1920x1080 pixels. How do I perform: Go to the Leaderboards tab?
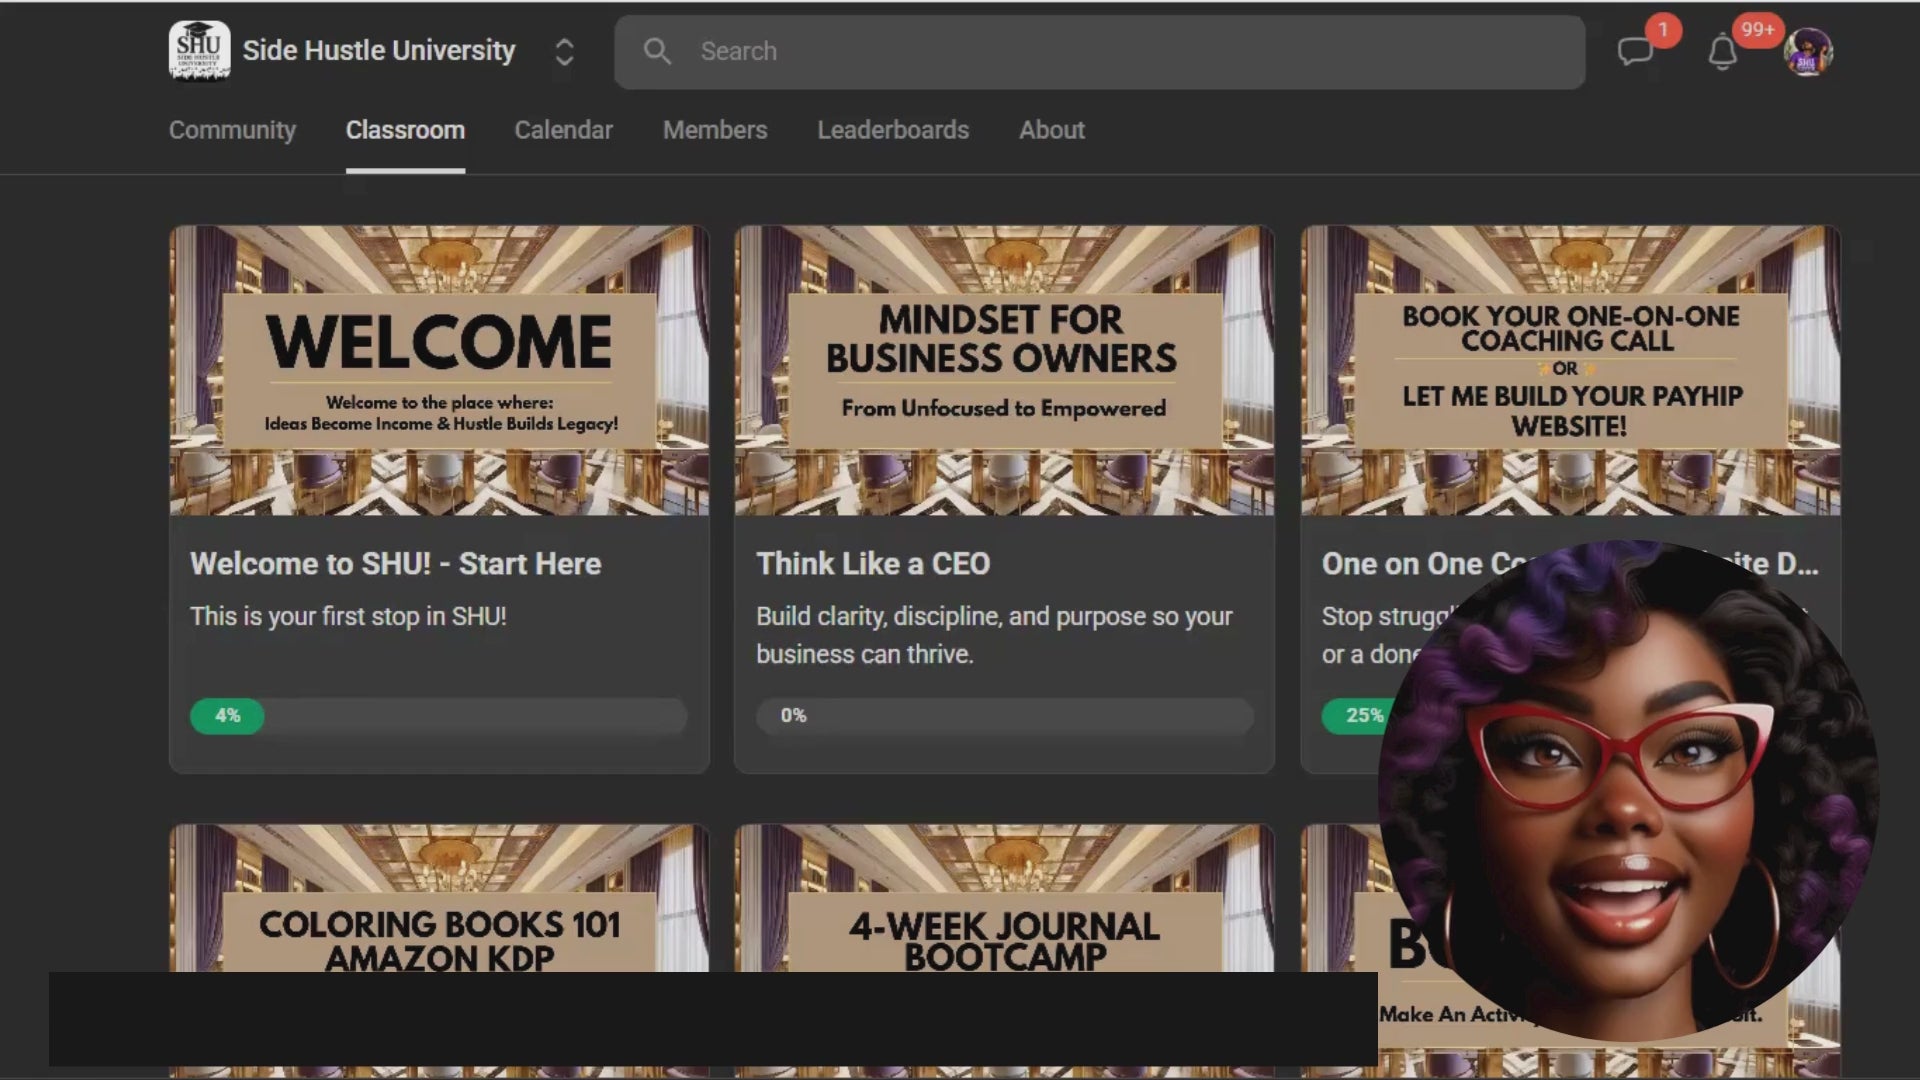point(892,130)
